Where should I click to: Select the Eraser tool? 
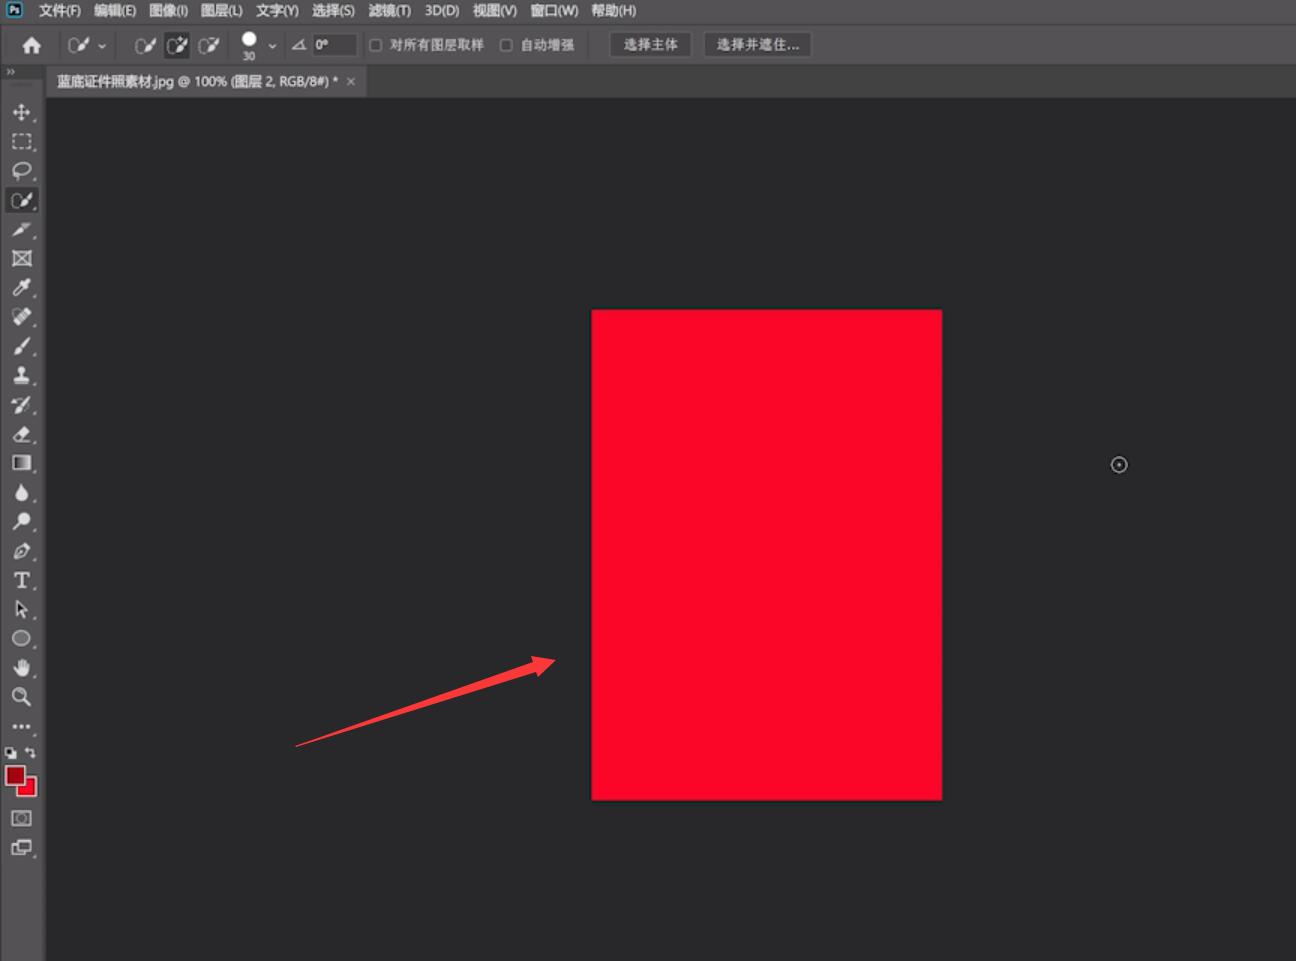(x=21, y=434)
